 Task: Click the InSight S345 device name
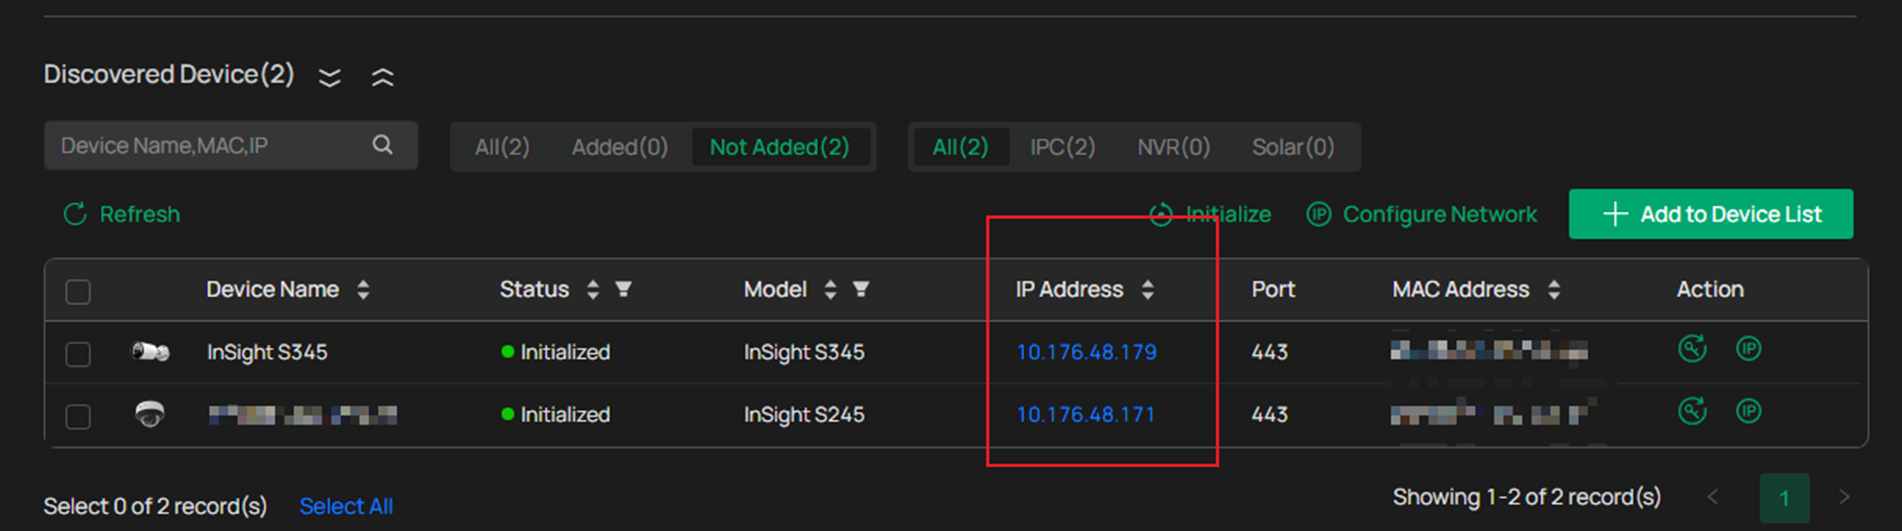click(x=267, y=352)
